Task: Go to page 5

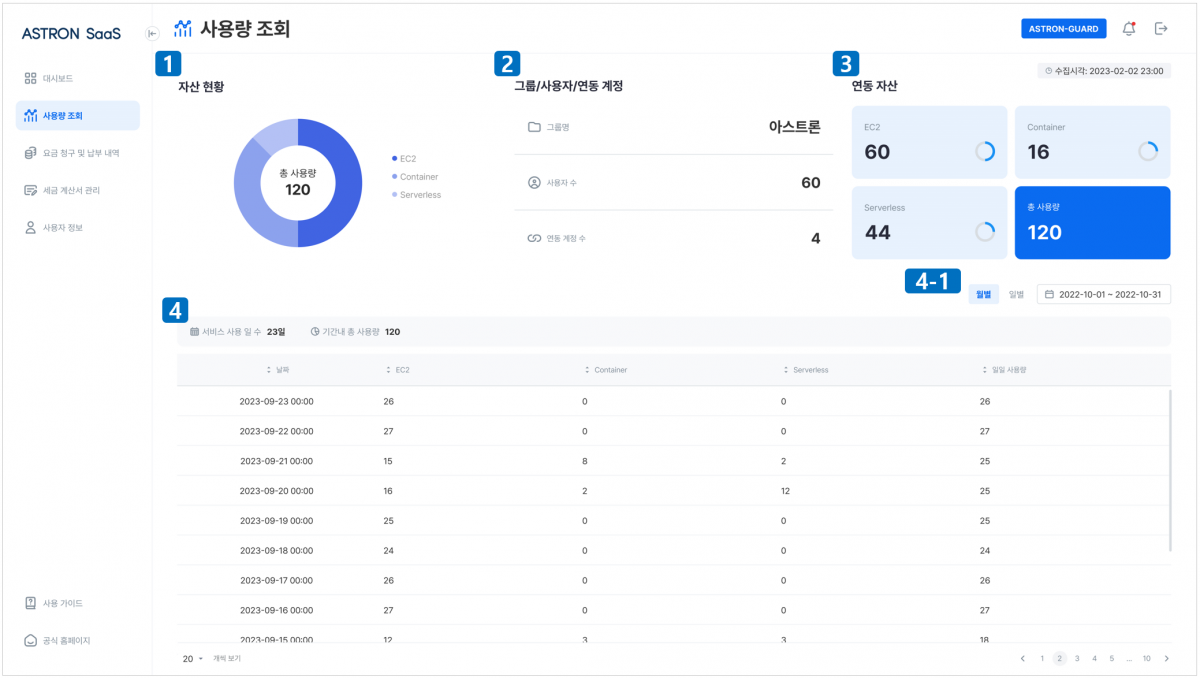Action: (x=1112, y=658)
